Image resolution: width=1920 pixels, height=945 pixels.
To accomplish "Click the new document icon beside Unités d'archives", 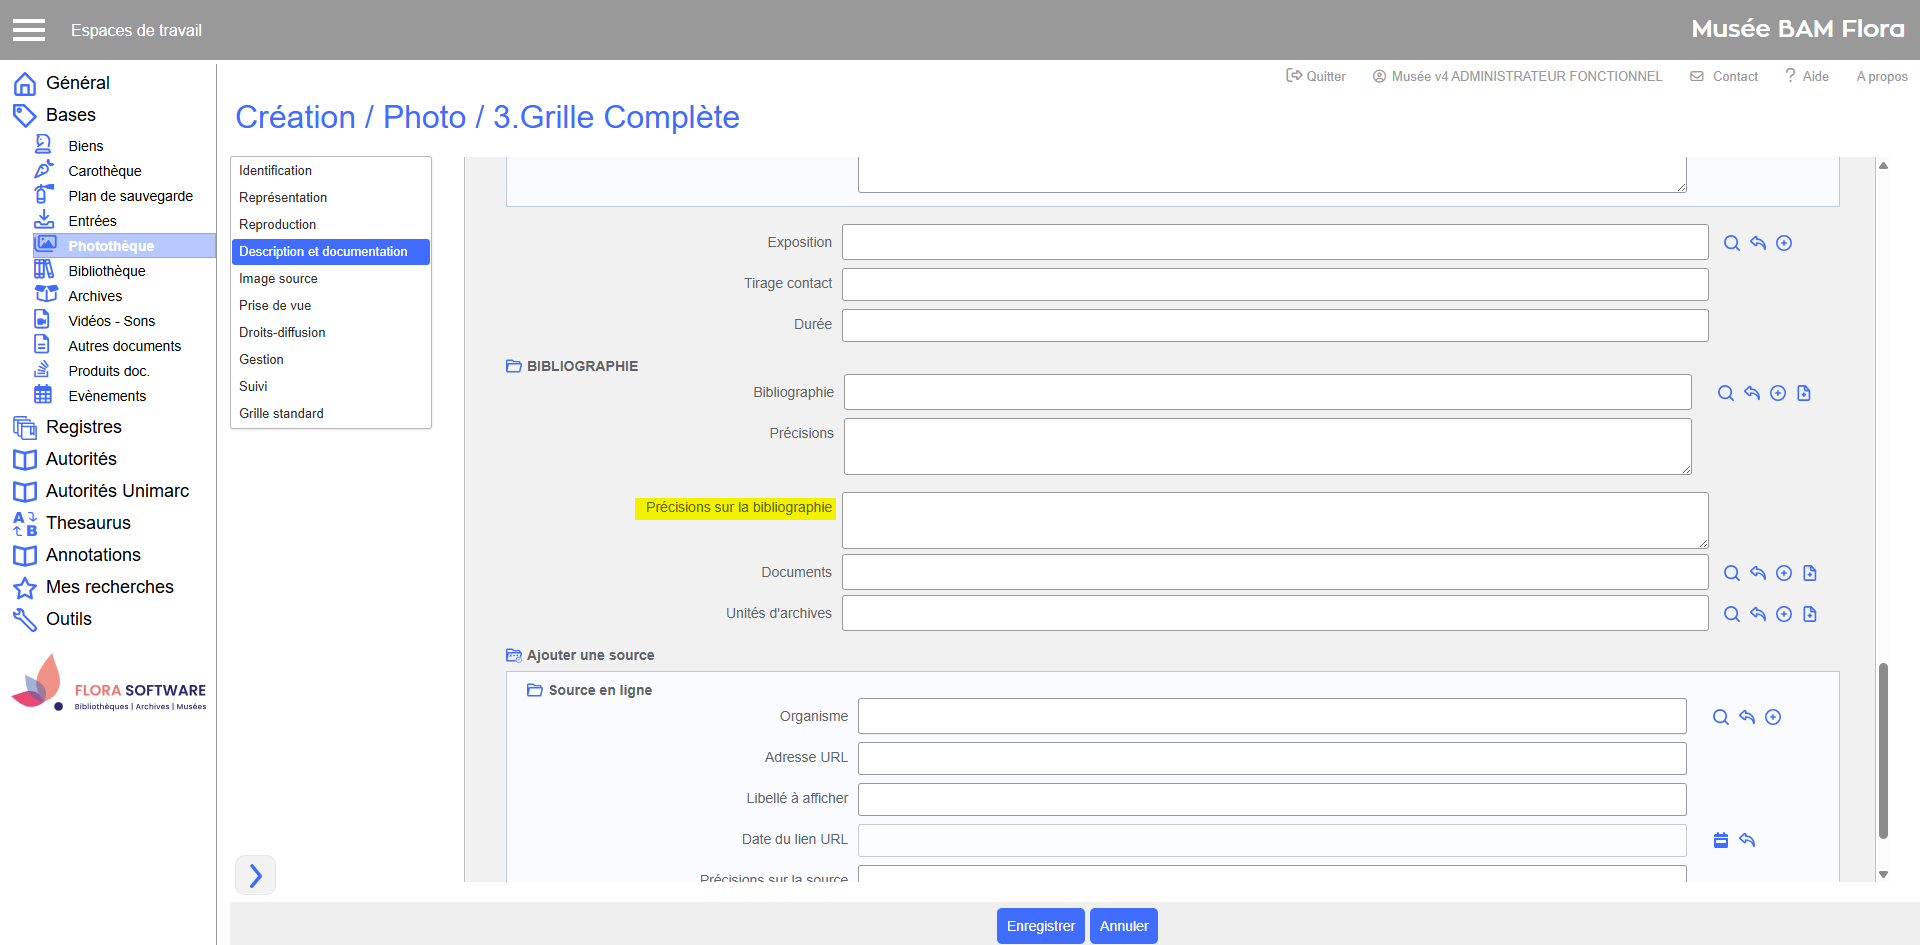I will pos(1809,614).
